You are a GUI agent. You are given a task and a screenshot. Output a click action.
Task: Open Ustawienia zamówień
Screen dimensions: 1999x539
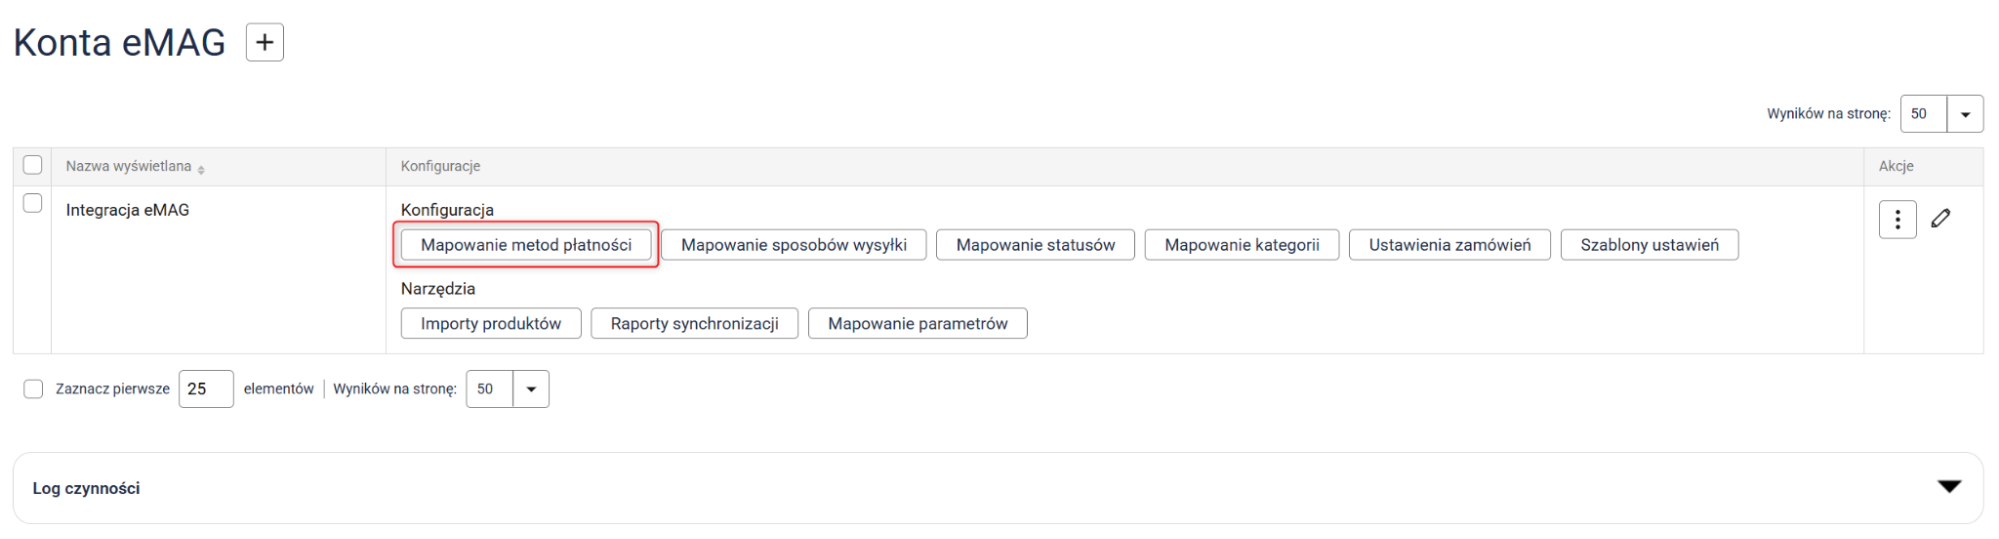coord(1449,245)
